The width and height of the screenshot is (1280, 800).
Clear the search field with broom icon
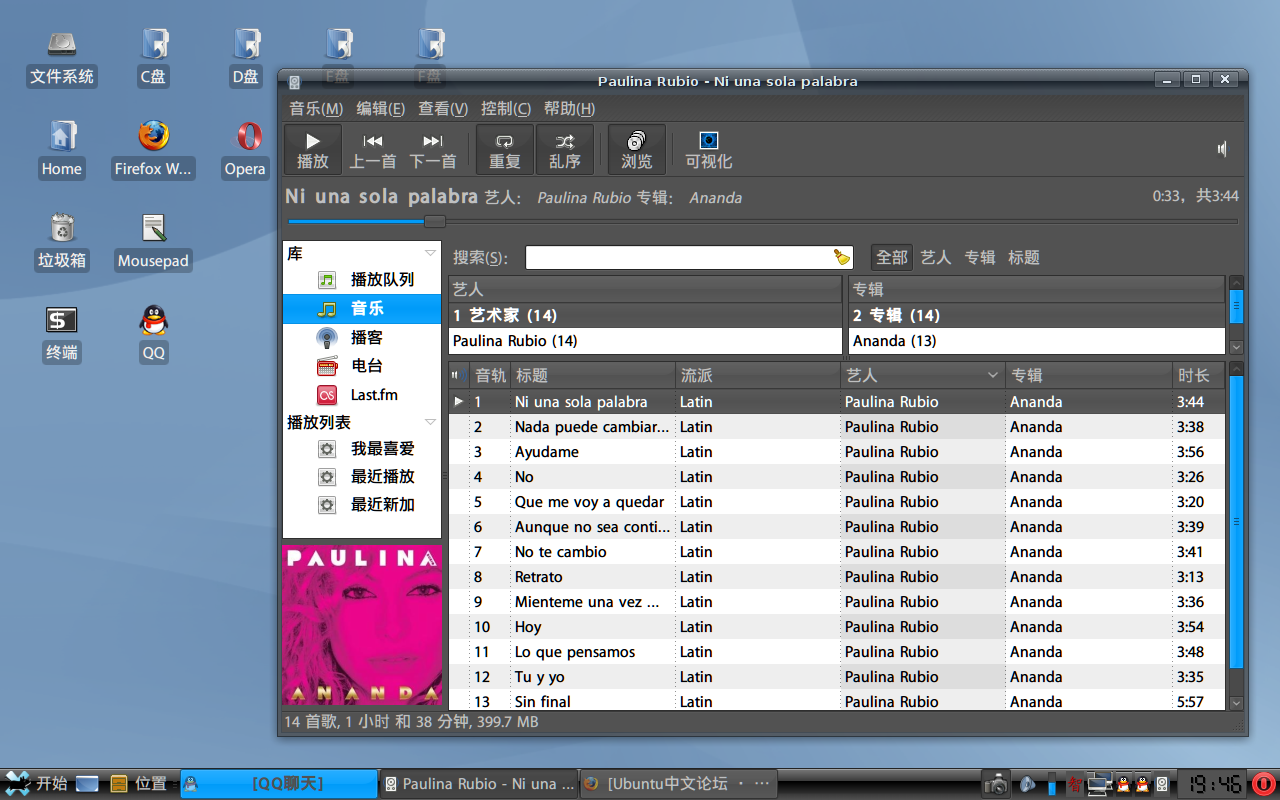tap(842, 258)
